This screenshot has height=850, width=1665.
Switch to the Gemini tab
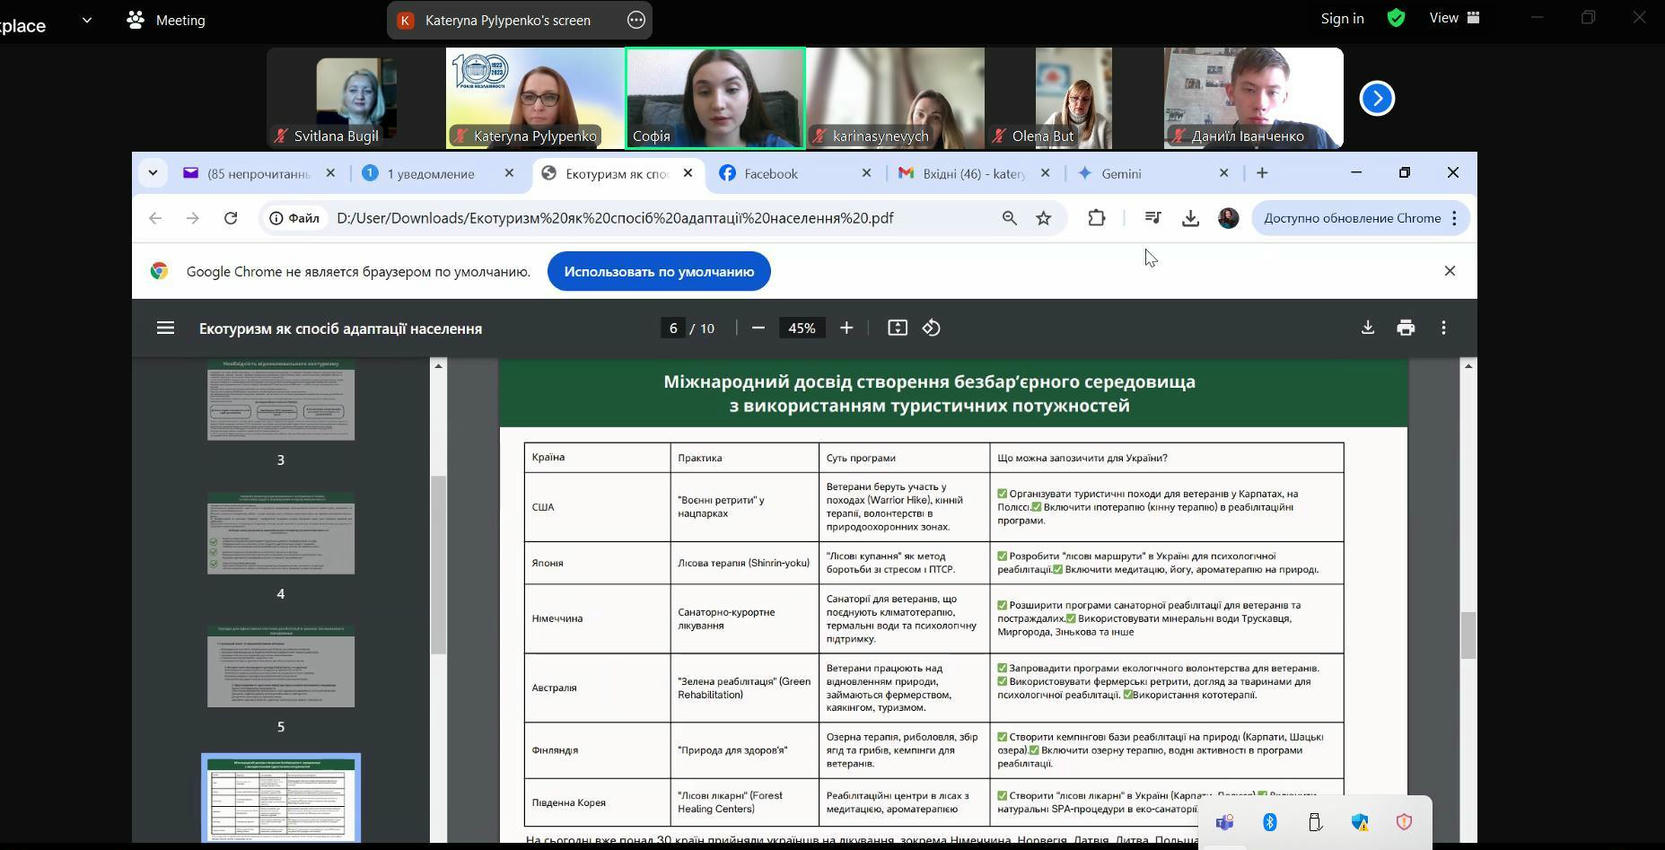click(1121, 174)
